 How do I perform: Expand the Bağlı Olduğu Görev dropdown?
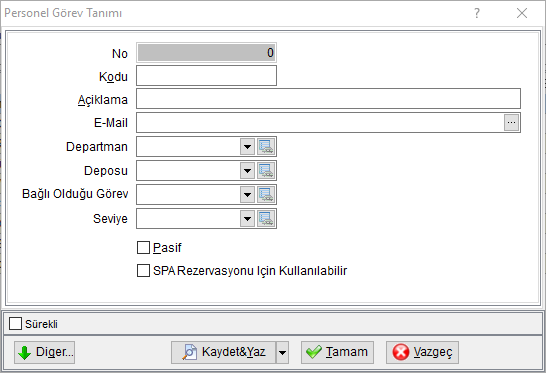(248, 194)
